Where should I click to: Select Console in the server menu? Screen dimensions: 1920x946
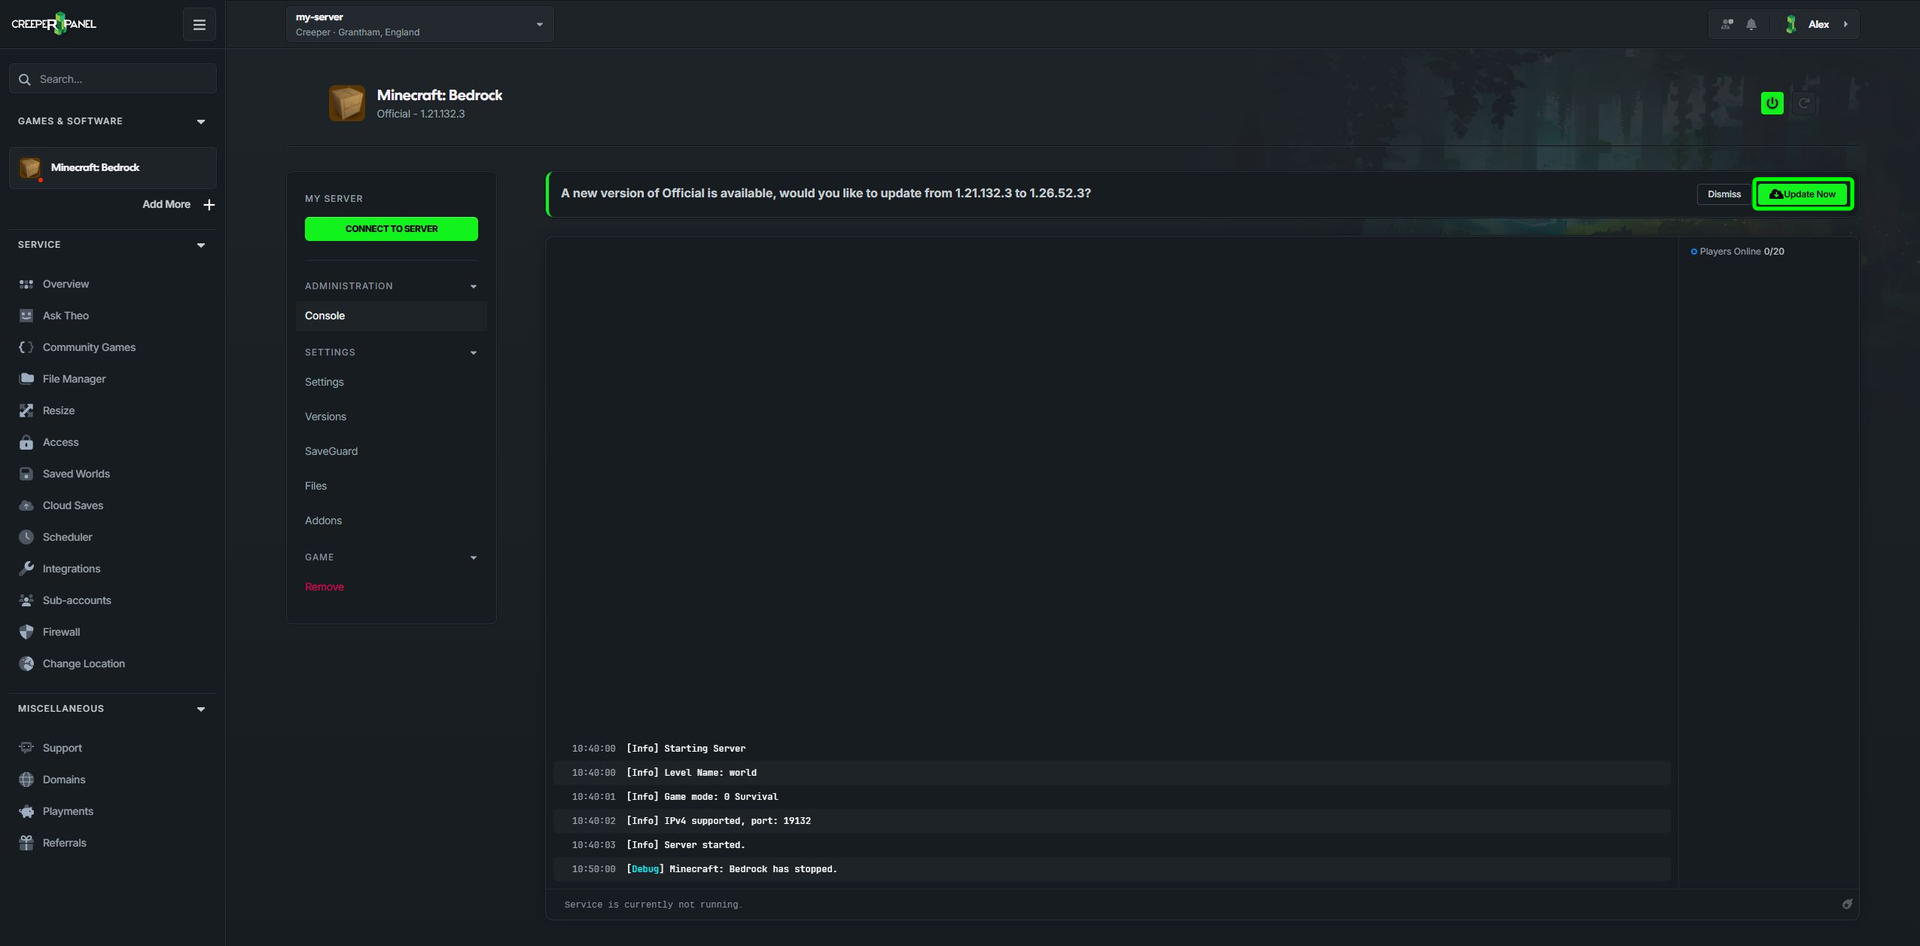[391, 316]
